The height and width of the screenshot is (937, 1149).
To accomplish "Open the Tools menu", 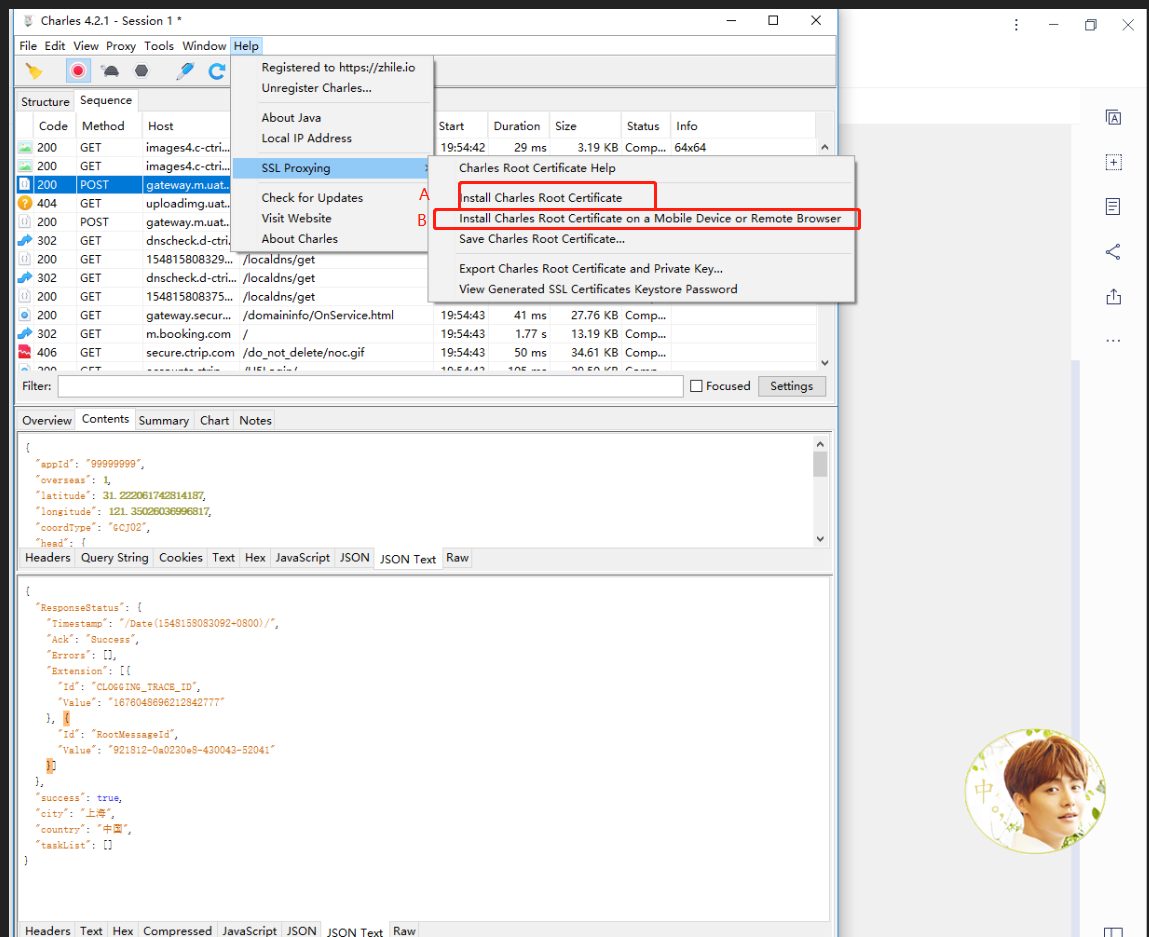I will [159, 45].
